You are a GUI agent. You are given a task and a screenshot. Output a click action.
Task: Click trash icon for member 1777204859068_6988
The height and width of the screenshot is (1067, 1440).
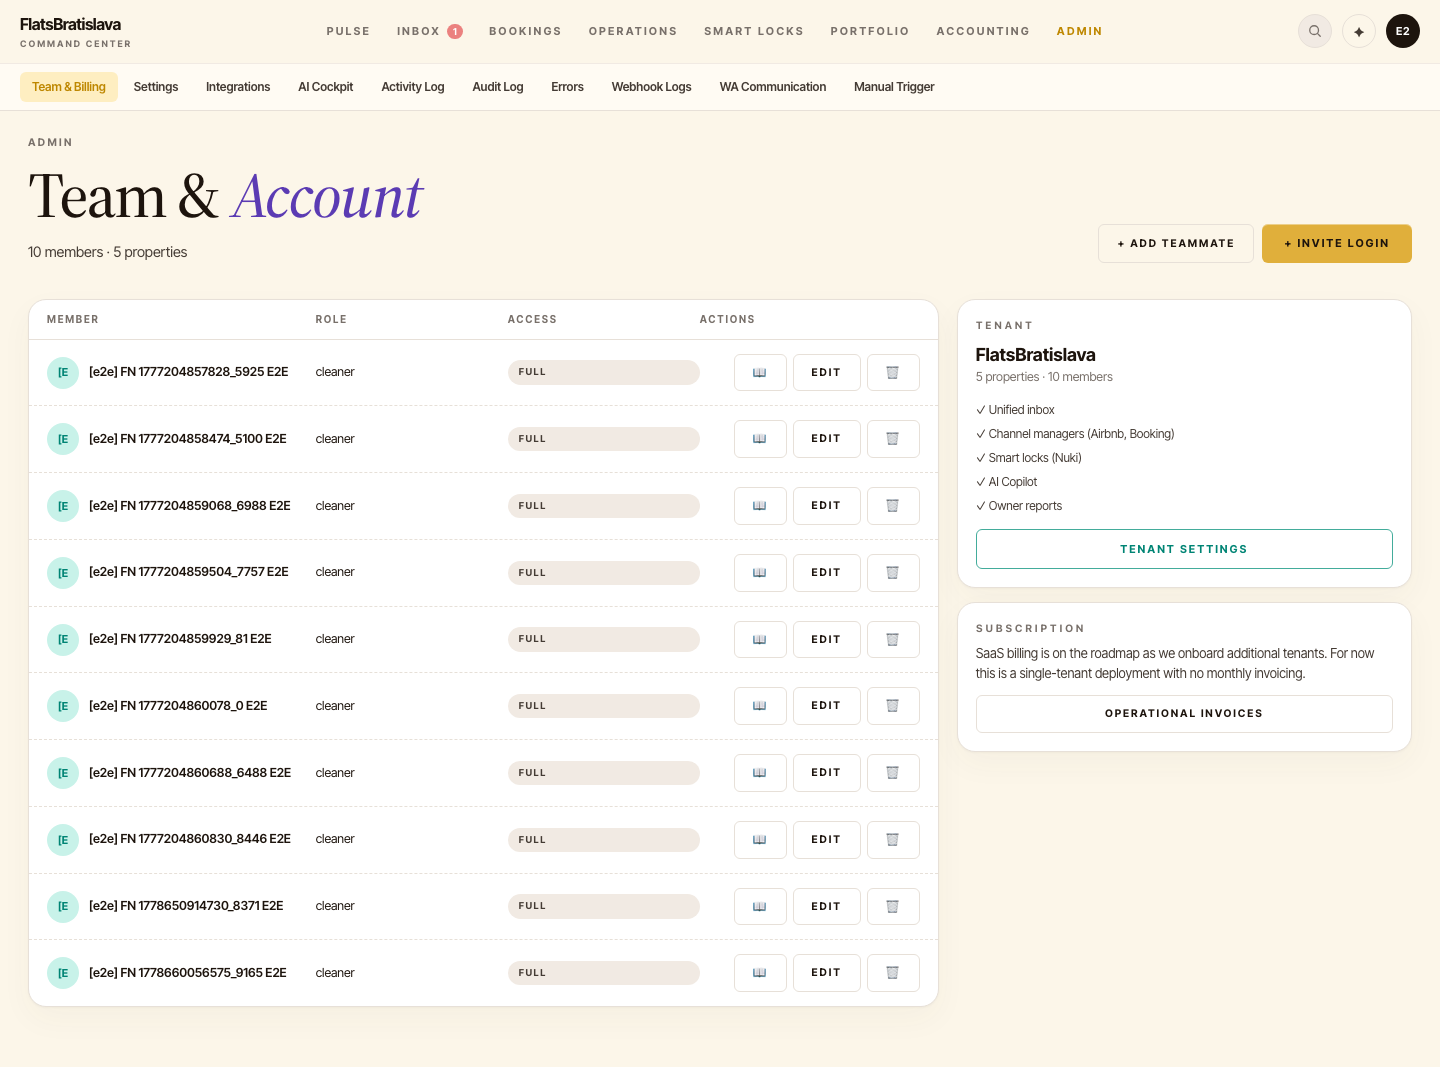click(893, 506)
